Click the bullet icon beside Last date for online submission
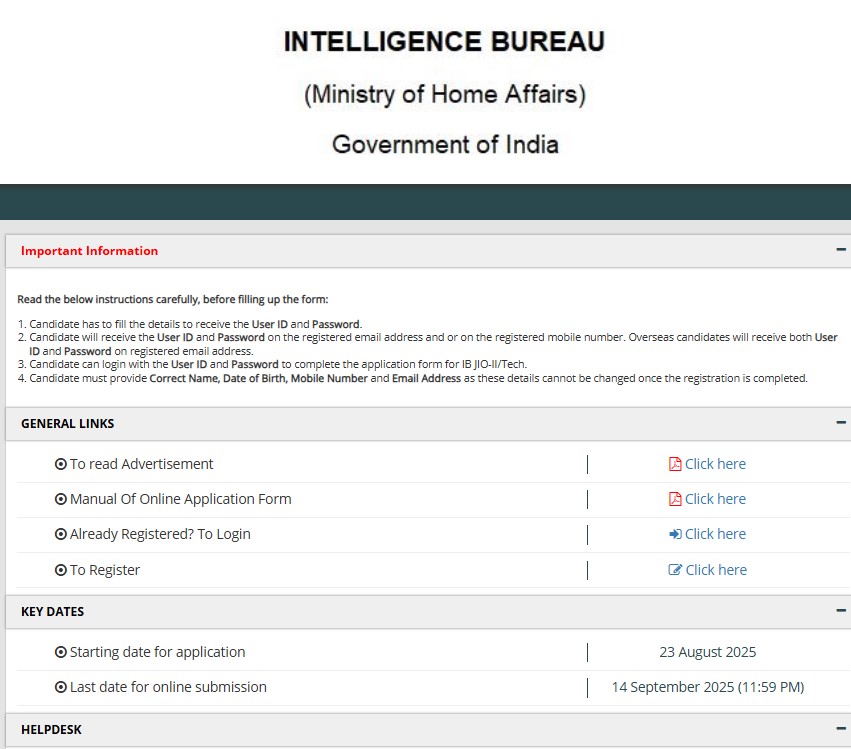This screenshot has width=851, height=749. click(61, 687)
